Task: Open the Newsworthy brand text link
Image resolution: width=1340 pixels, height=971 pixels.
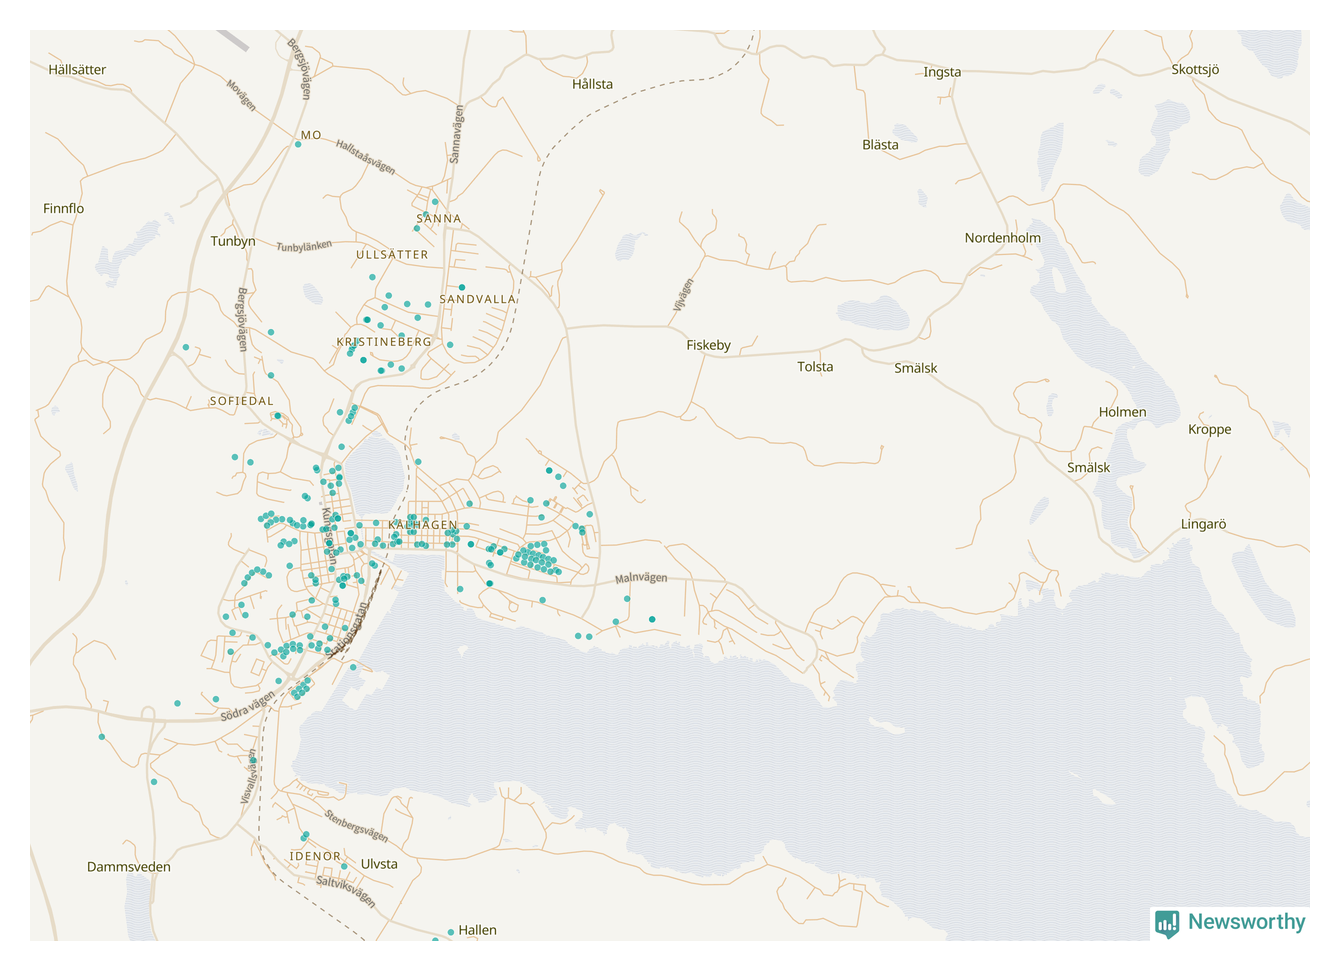Action: click(x=1246, y=922)
